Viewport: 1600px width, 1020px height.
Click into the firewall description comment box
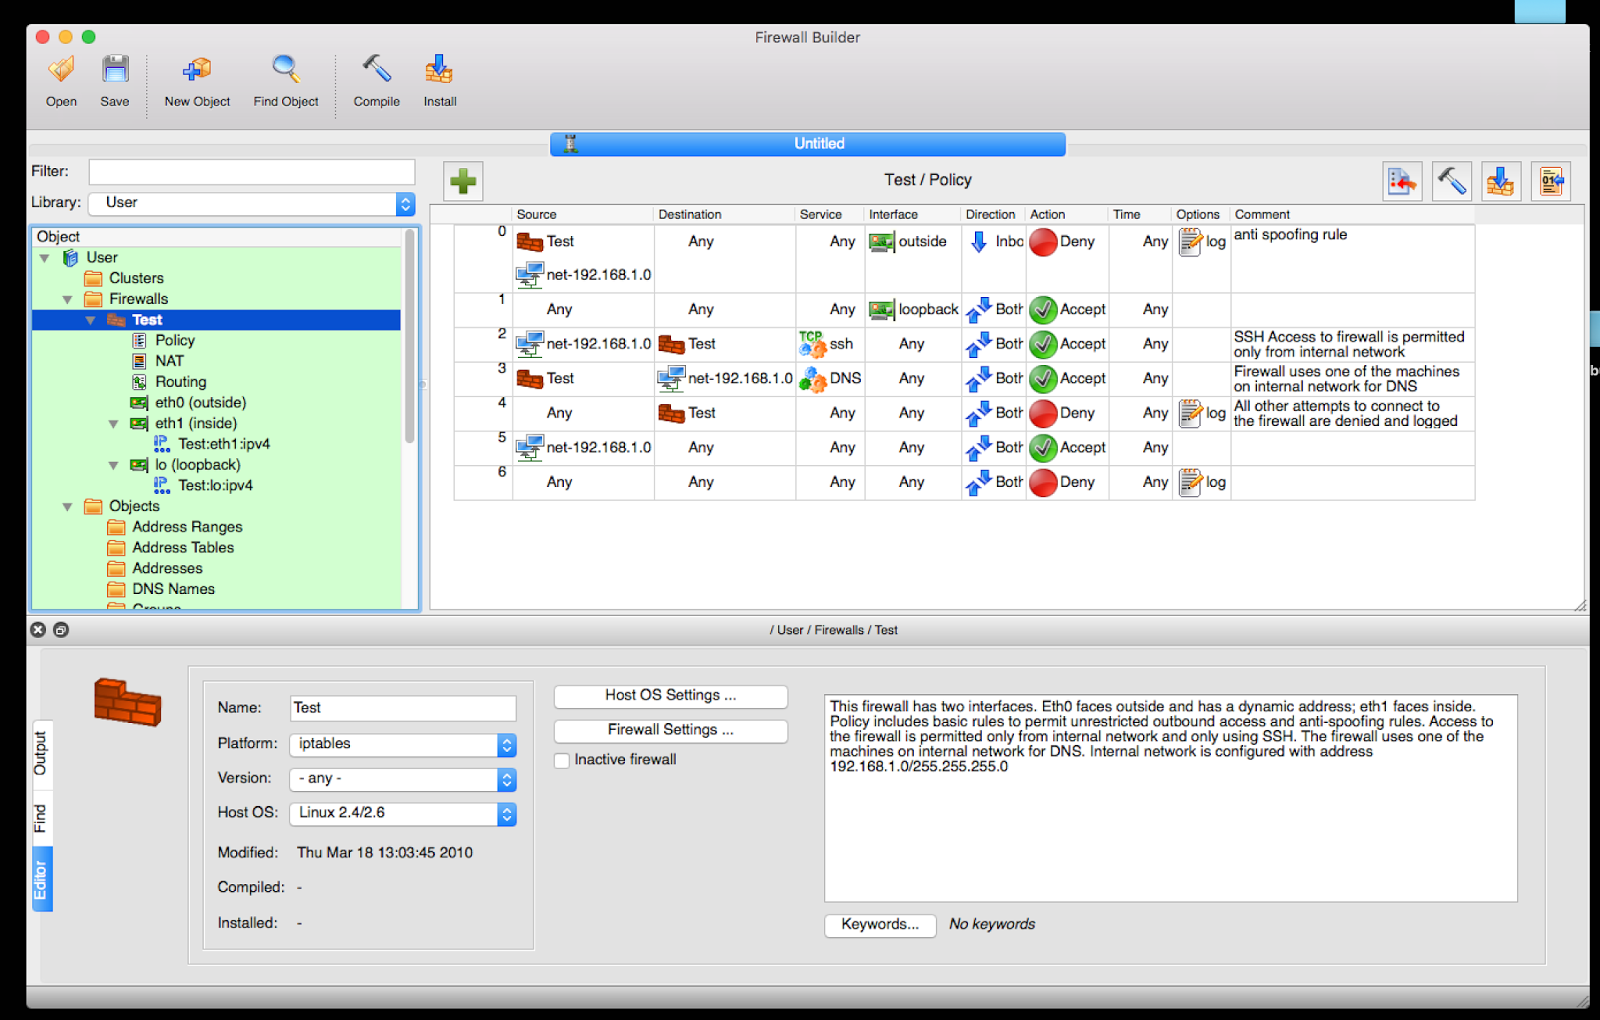pyautogui.click(x=1171, y=798)
